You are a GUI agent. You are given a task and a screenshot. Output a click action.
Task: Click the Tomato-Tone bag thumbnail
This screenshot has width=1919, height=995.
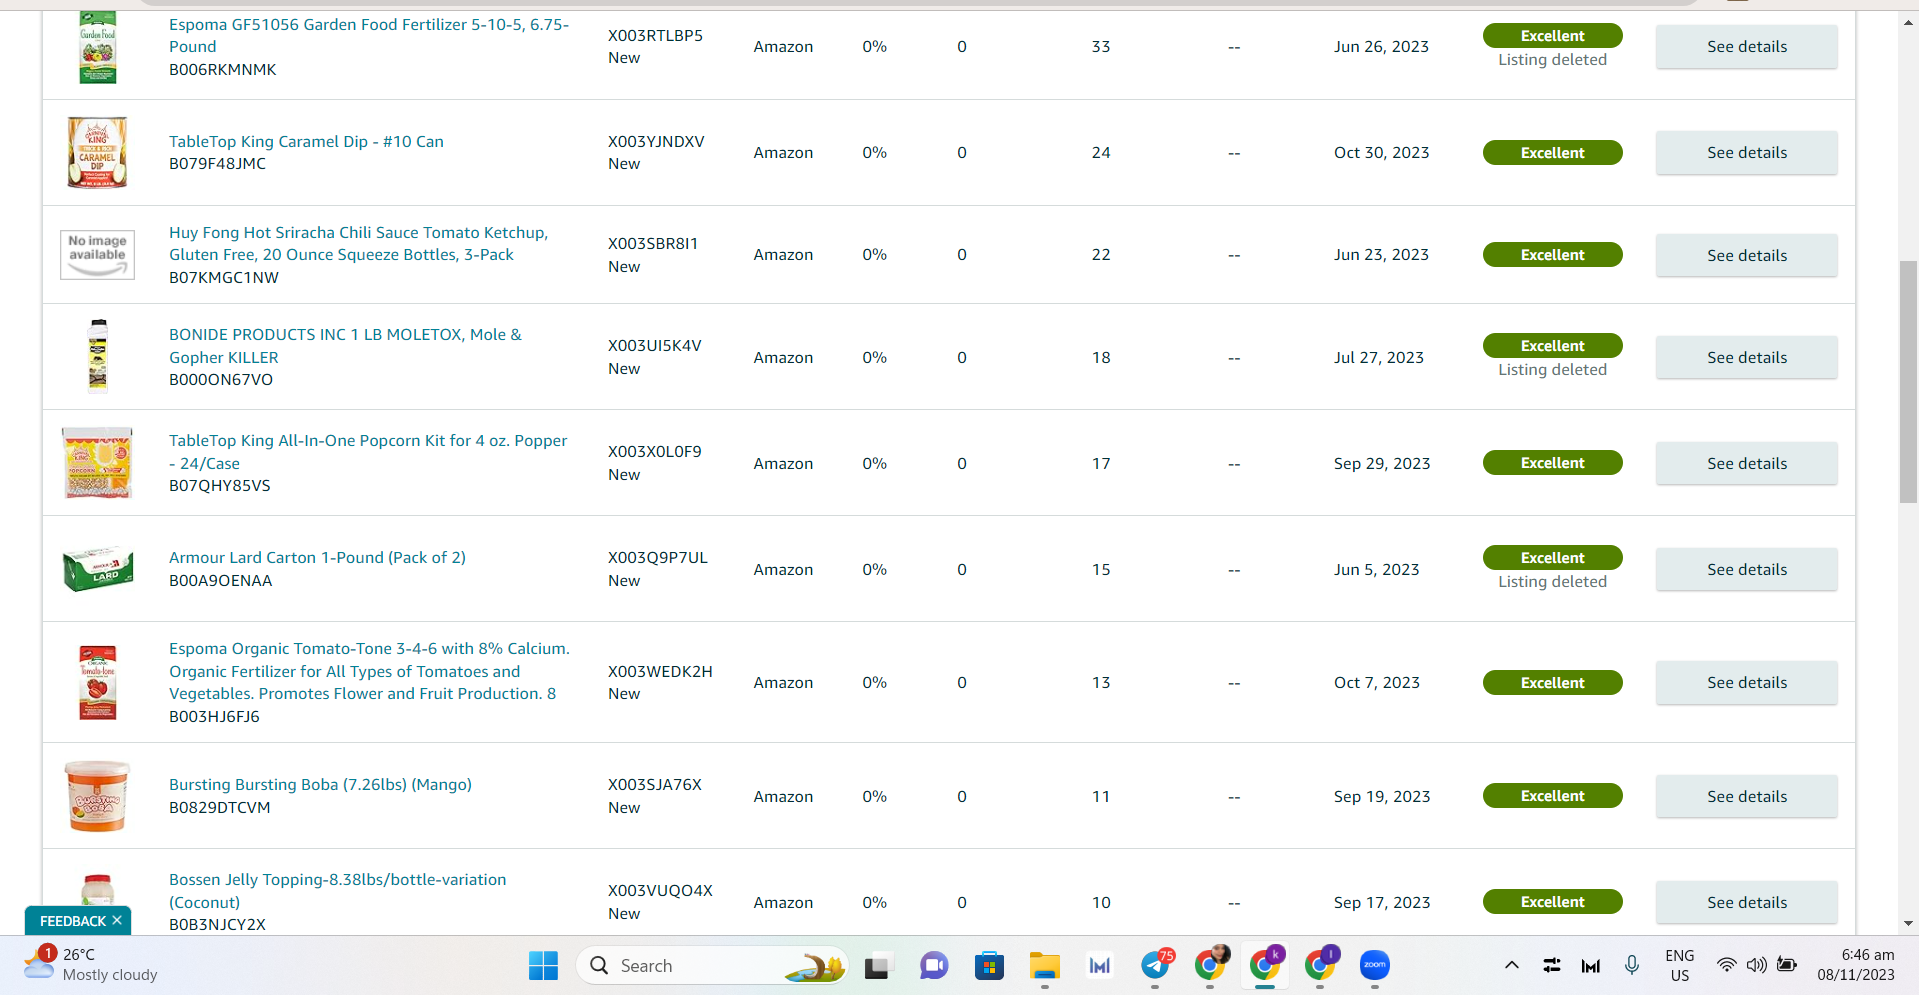[x=98, y=682]
